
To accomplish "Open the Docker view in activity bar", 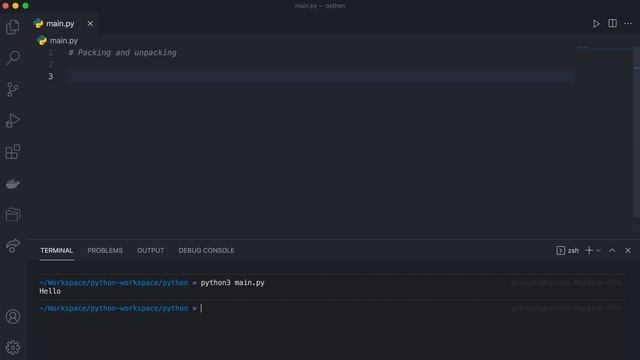I will 13,184.
